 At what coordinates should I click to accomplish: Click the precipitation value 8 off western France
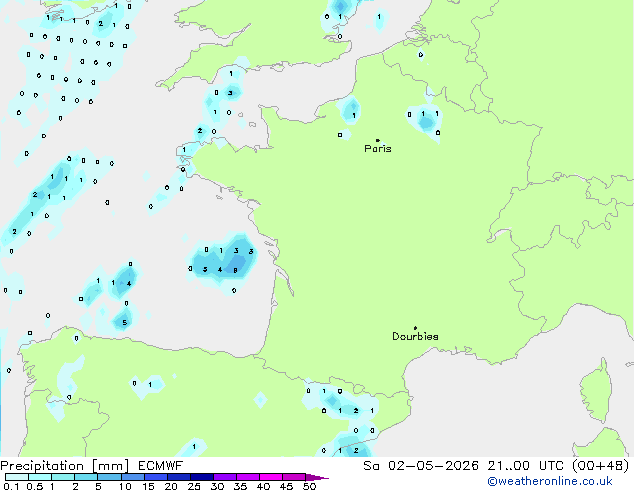pyautogui.click(x=235, y=270)
